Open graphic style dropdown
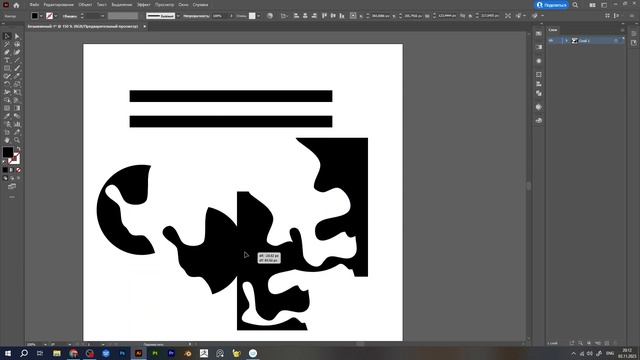The width and height of the screenshot is (640, 360). coord(258,16)
